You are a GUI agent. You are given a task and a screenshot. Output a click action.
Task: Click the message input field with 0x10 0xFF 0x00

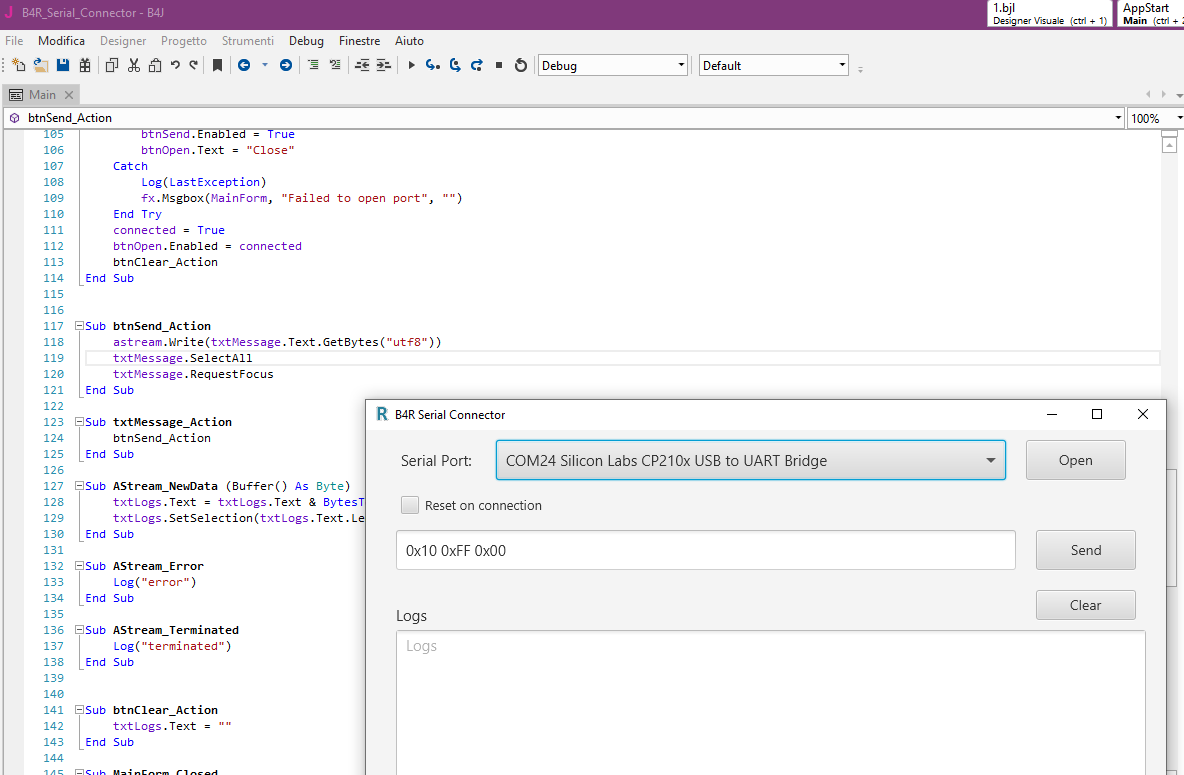click(705, 550)
